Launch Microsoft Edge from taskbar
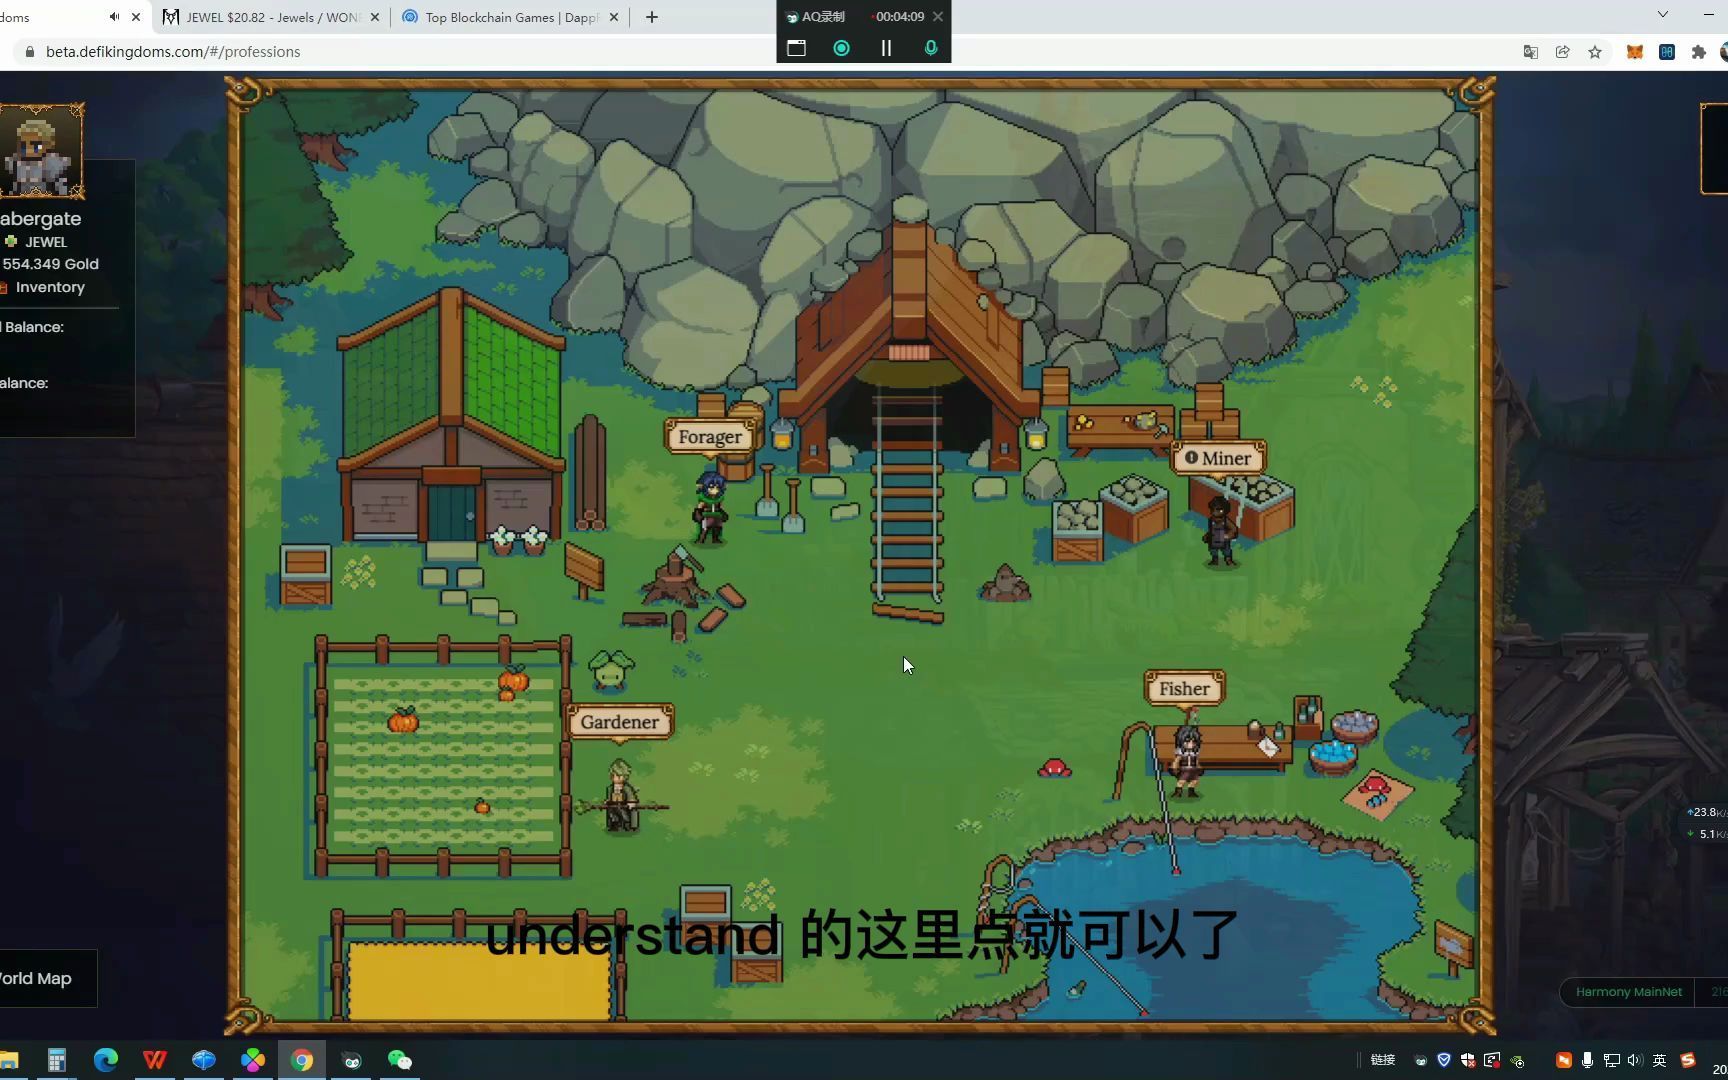Screen dimensions: 1728x1080 click(x=105, y=1060)
